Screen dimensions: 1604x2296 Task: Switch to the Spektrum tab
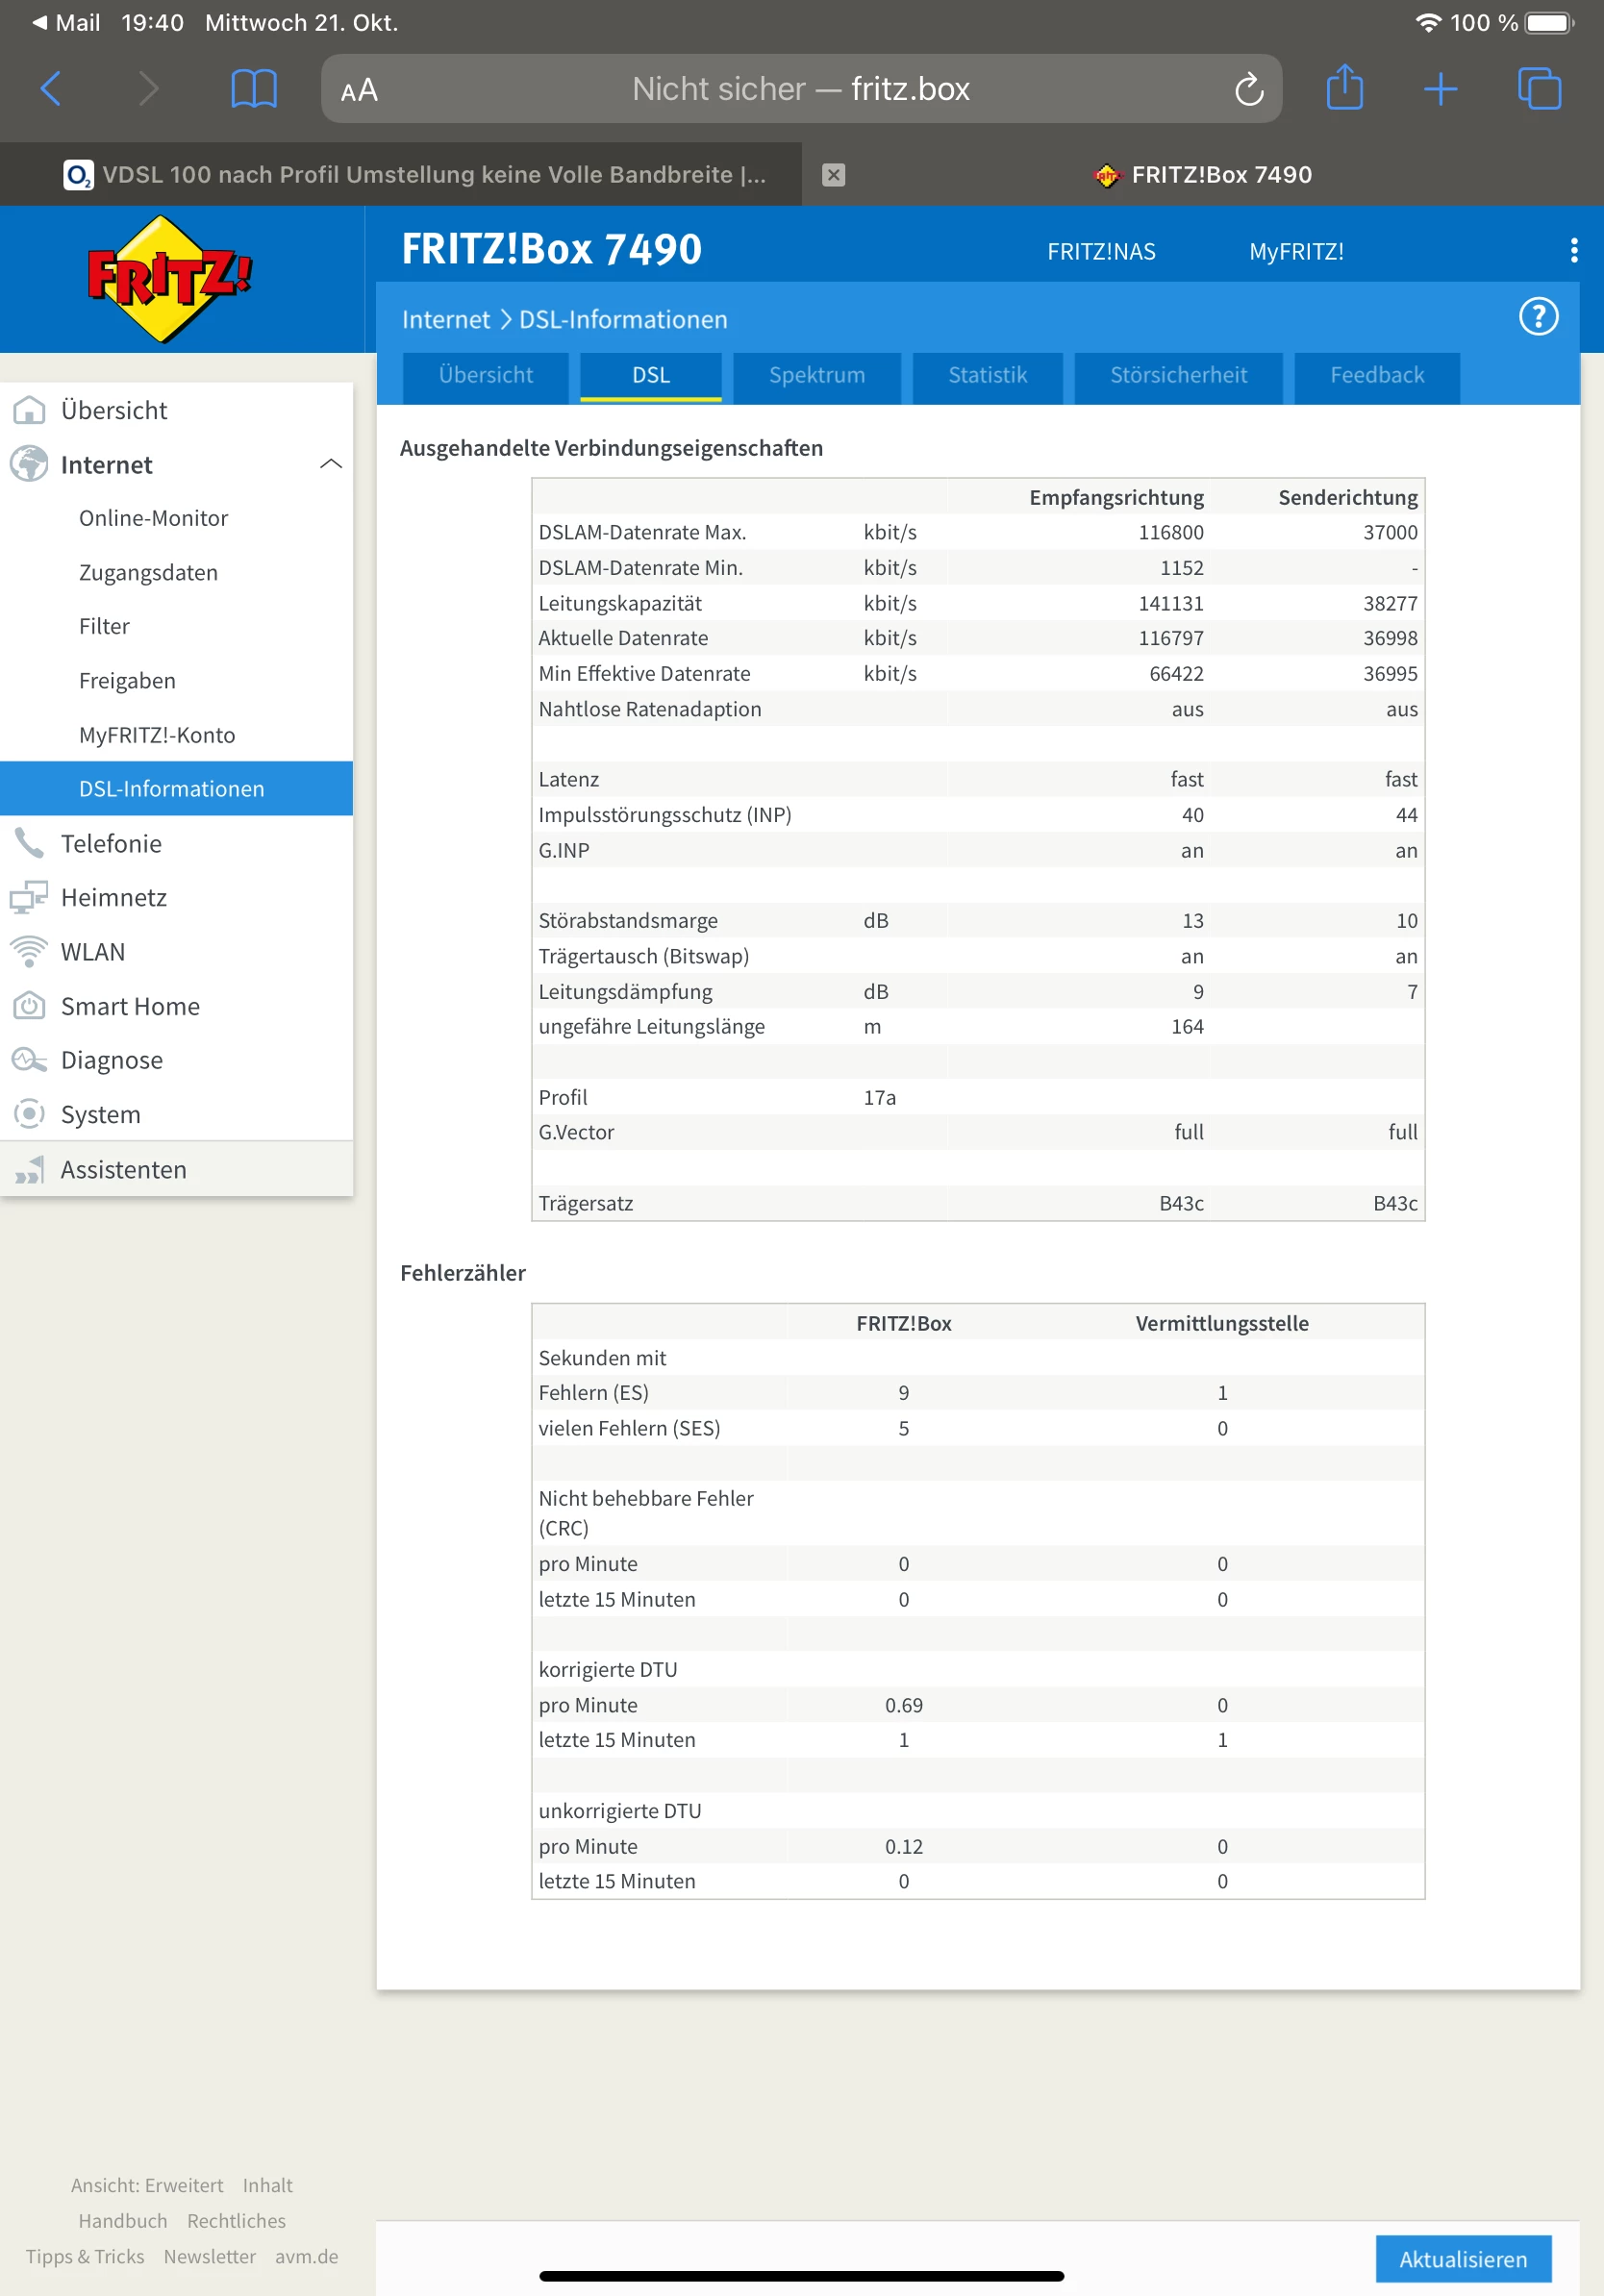[817, 376]
